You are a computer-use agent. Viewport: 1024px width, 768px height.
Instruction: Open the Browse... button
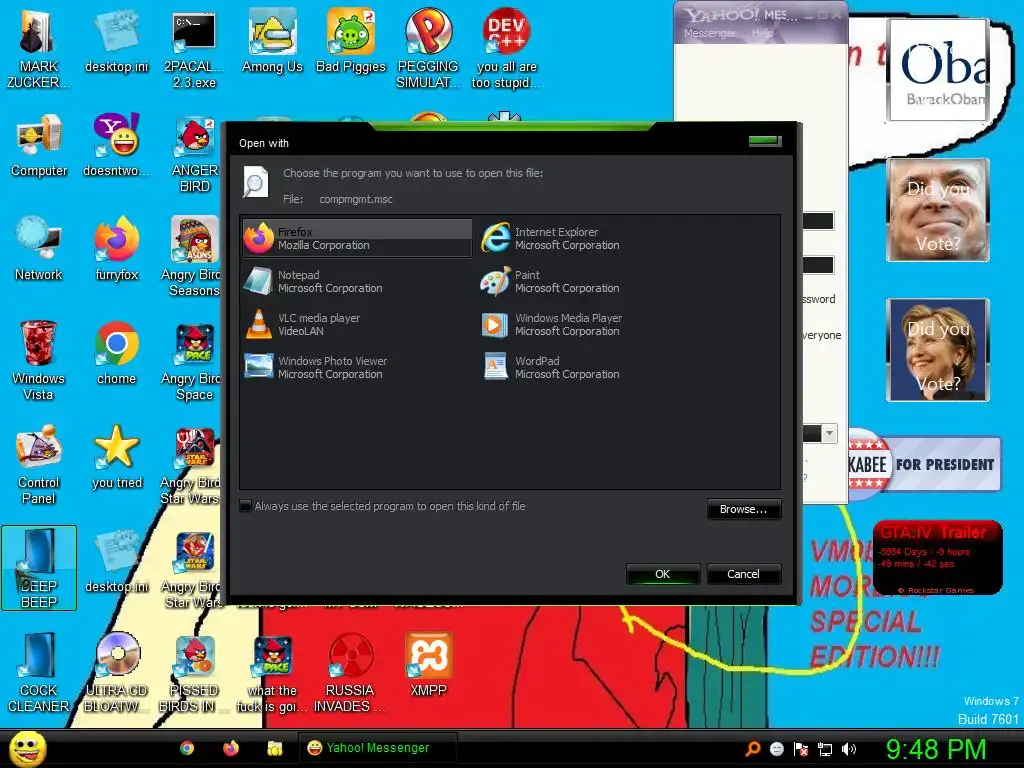(x=743, y=509)
